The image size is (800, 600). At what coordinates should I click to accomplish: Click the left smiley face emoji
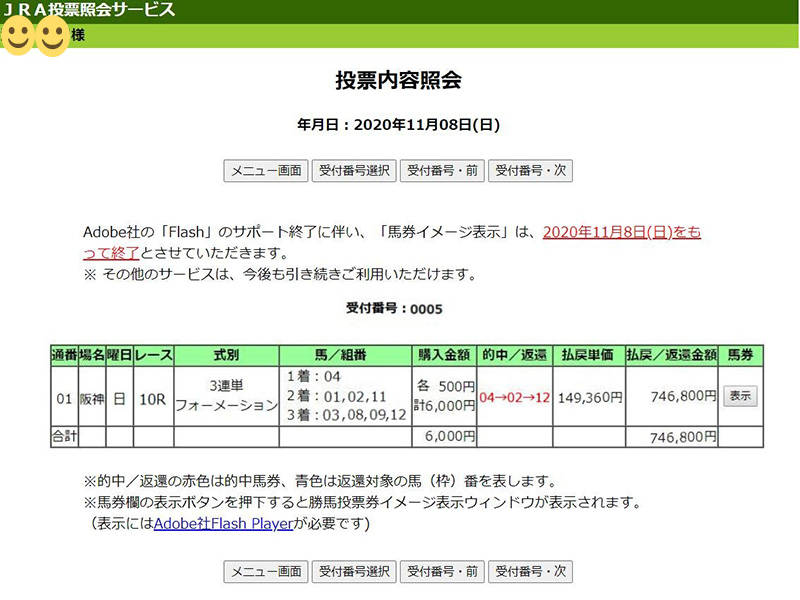pos(18,37)
